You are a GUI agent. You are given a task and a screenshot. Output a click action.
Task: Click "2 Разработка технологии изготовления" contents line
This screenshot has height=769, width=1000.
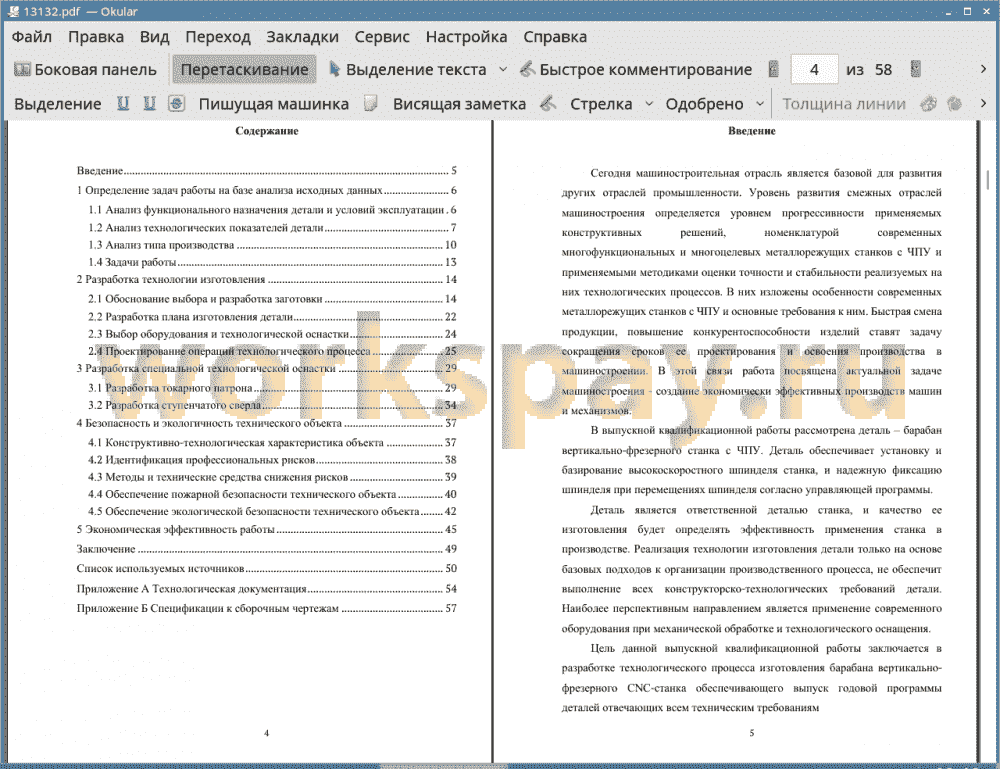click(x=267, y=279)
